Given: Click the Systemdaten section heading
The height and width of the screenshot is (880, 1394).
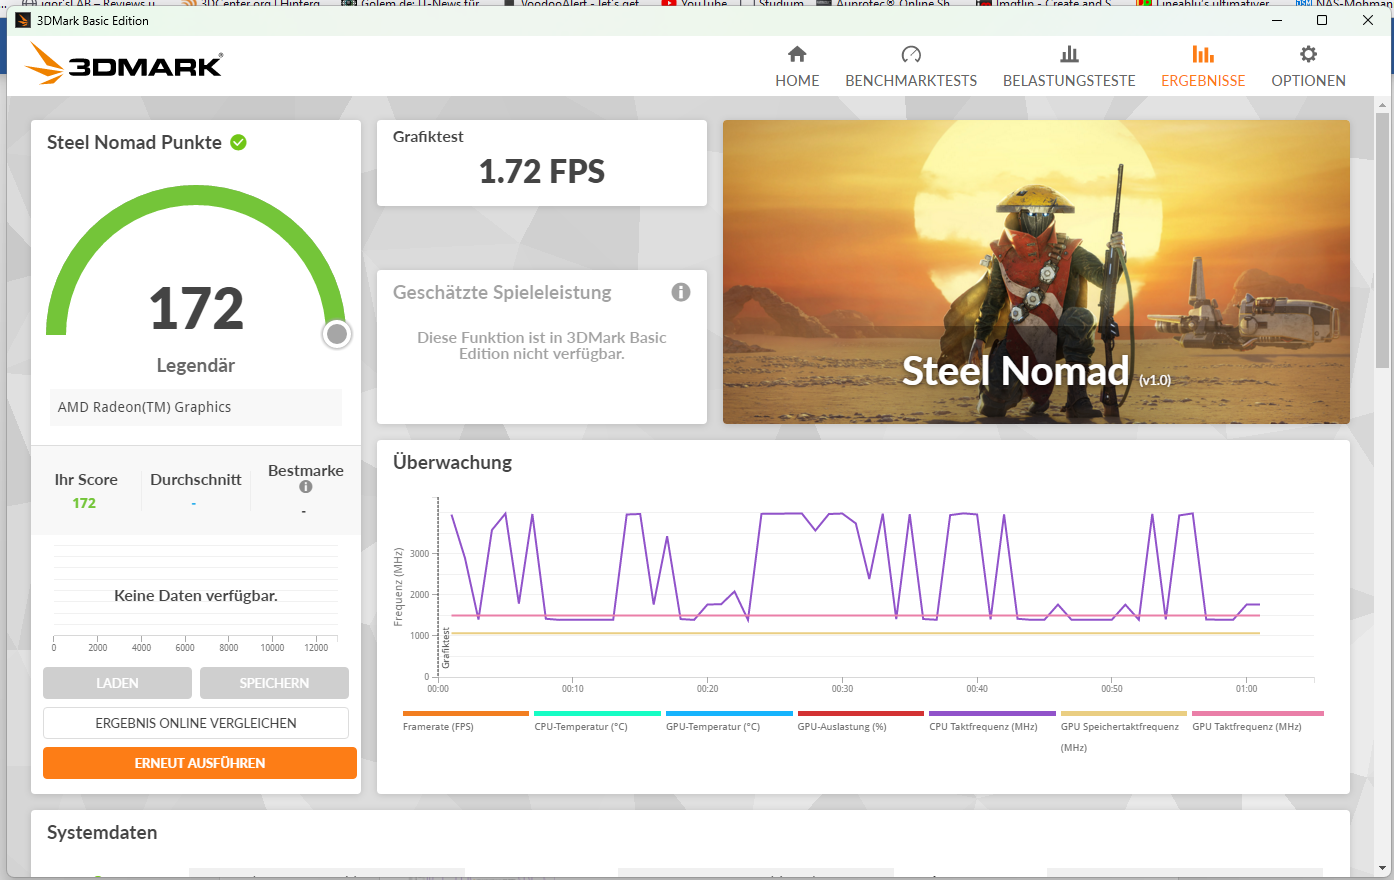Looking at the screenshot, I should coord(102,832).
